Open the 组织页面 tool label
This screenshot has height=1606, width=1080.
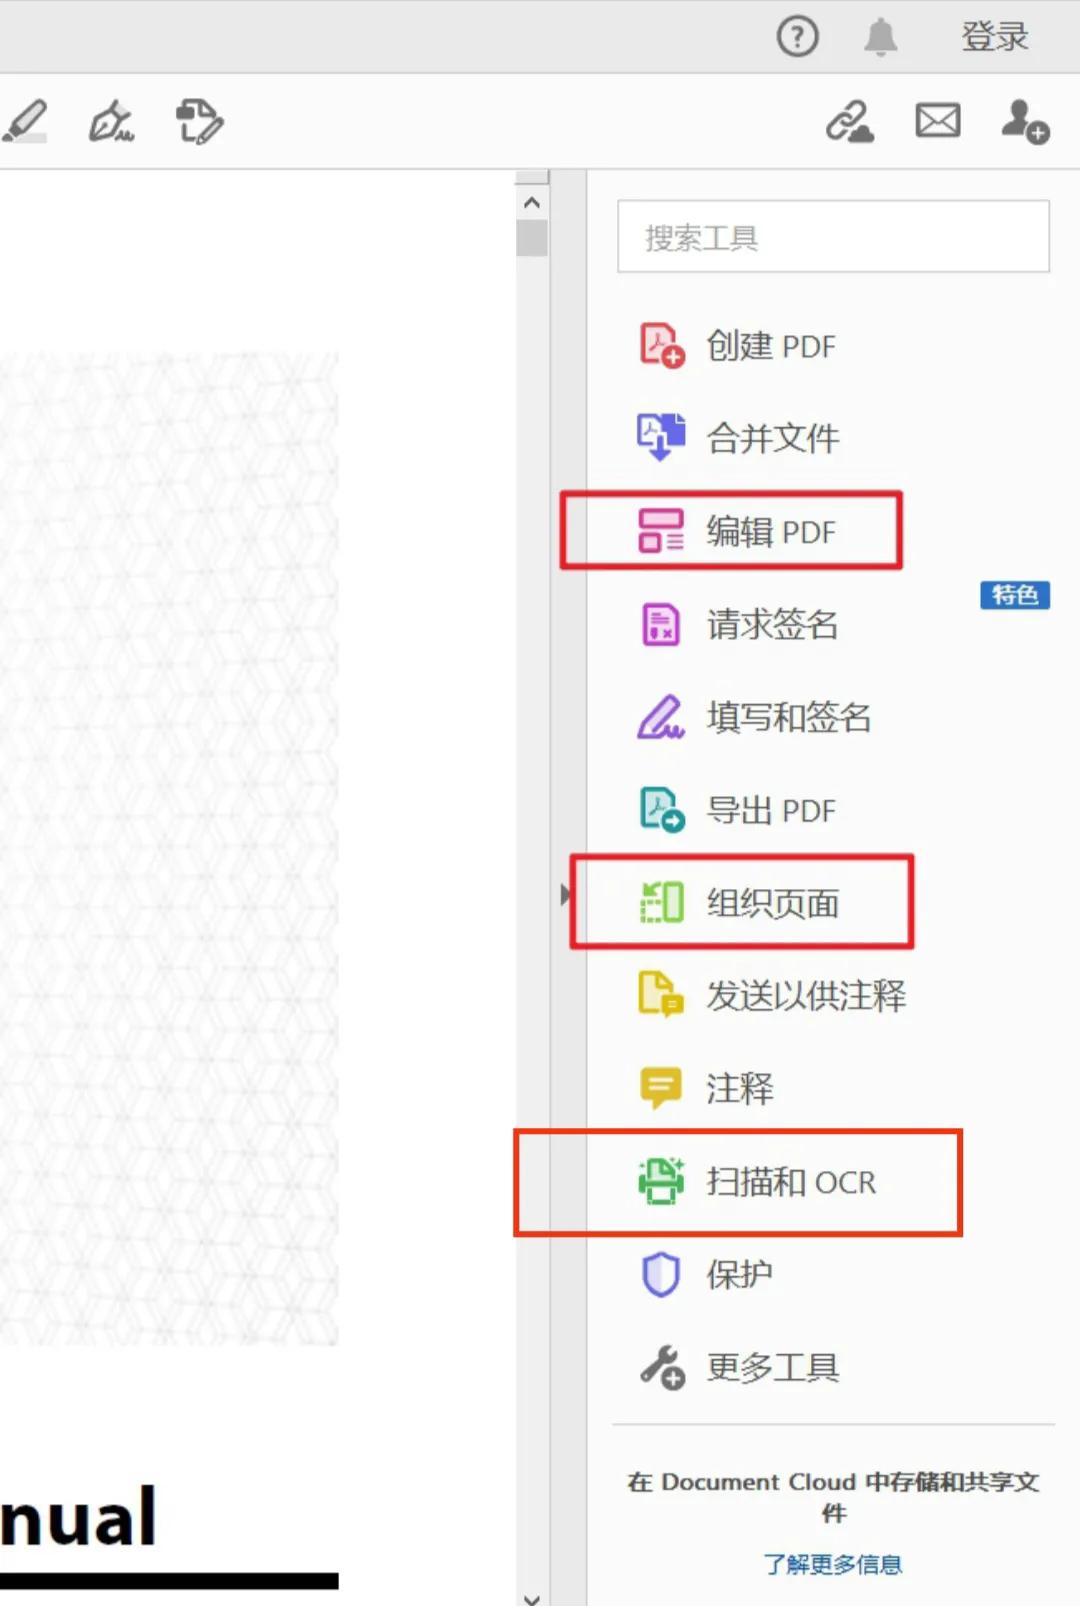[x=772, y=903]
